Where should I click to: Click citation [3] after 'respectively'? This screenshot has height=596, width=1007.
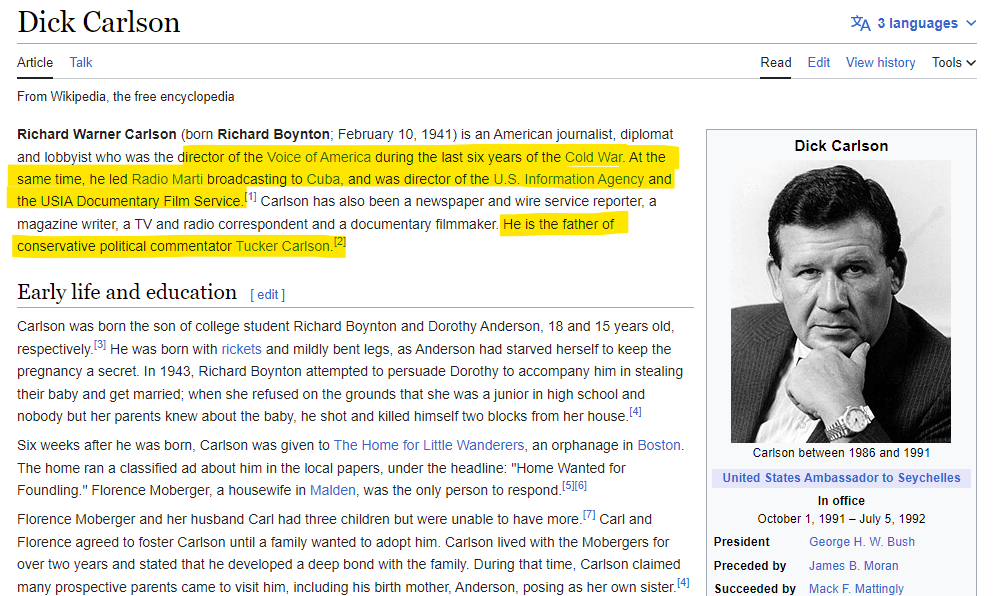pyautogui.click(x=100, y=344)
